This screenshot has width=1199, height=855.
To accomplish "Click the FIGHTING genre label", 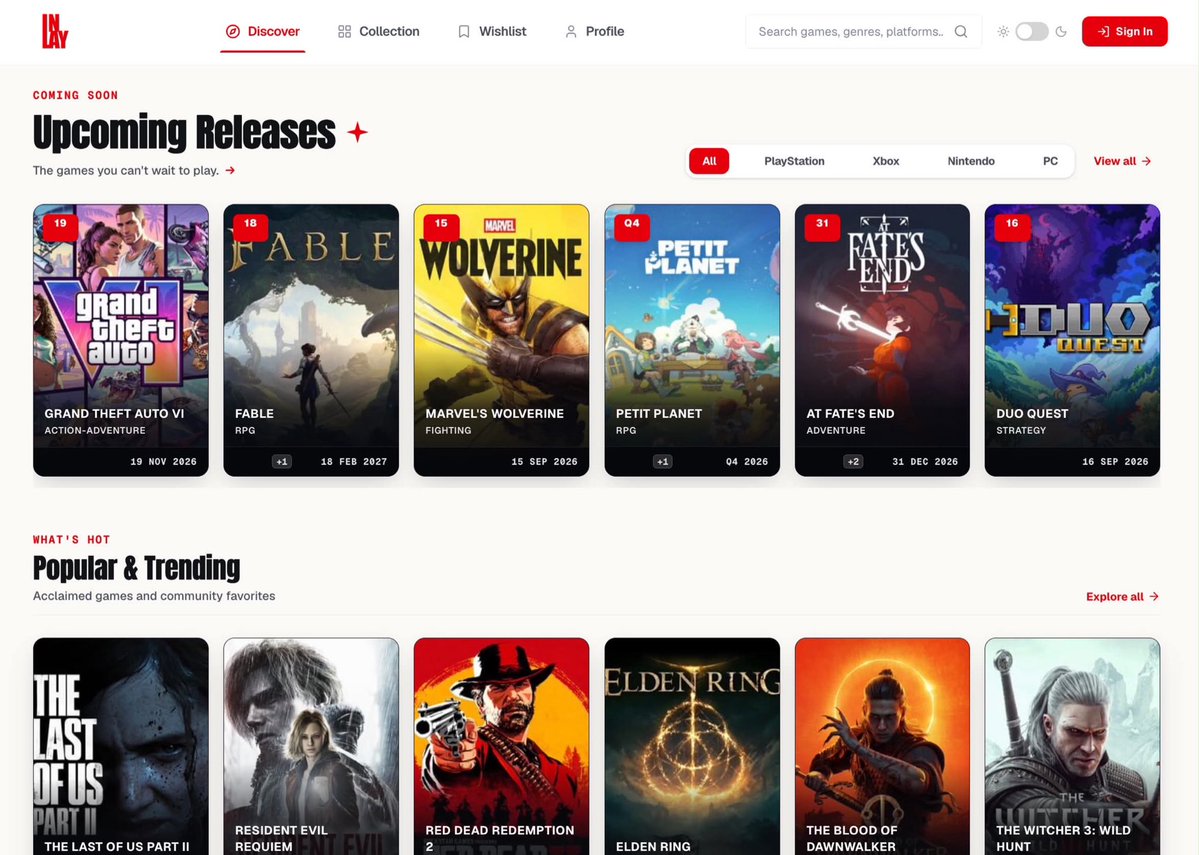I will click(x=448, y=431).
